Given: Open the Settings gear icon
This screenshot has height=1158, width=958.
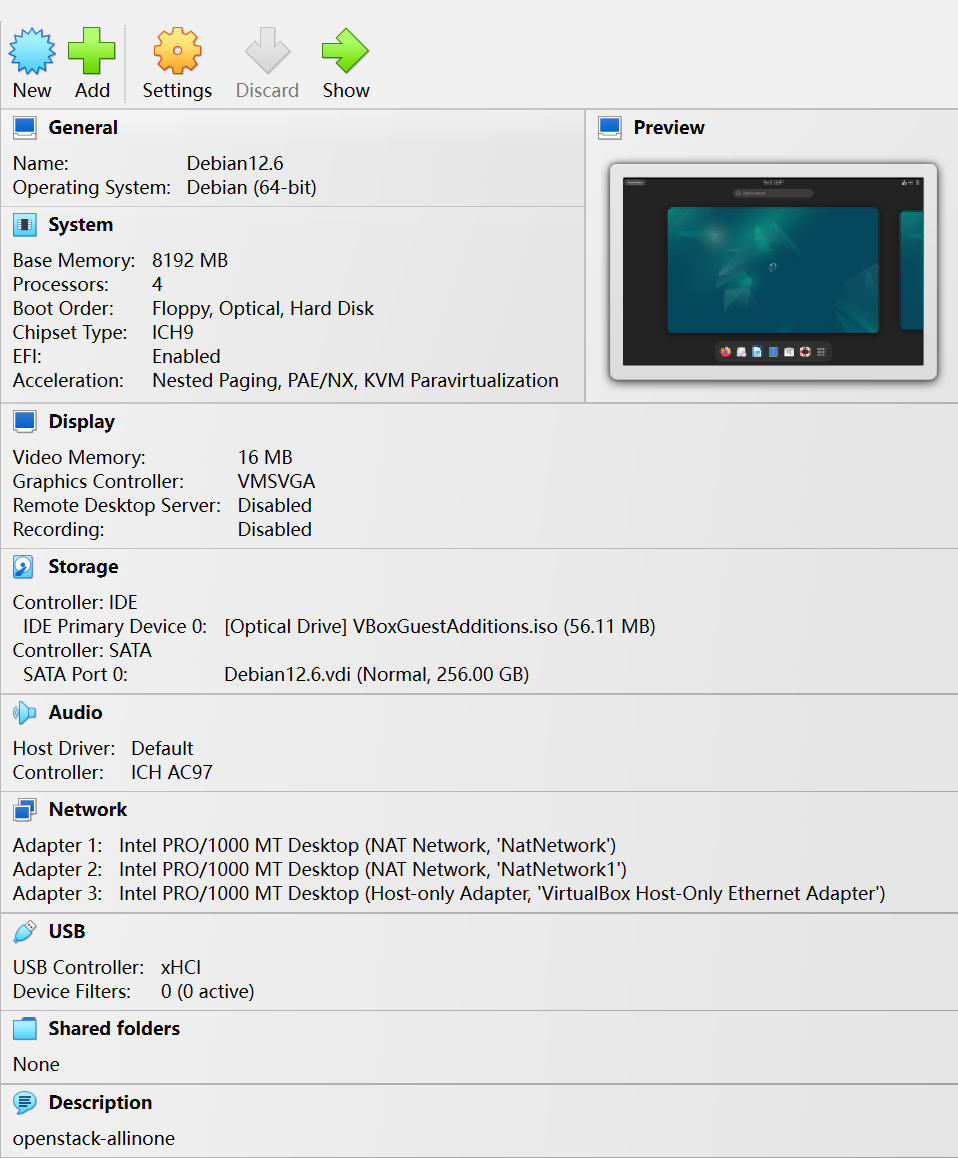Looking at the screenshot, I should click(177, 51).
